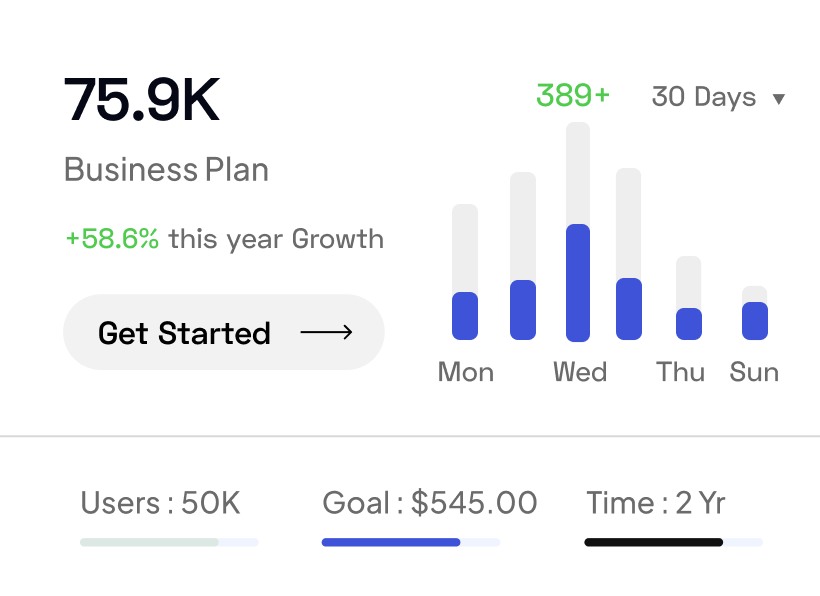
Task: Click the Get Started button
Action: tap(223, 332)
